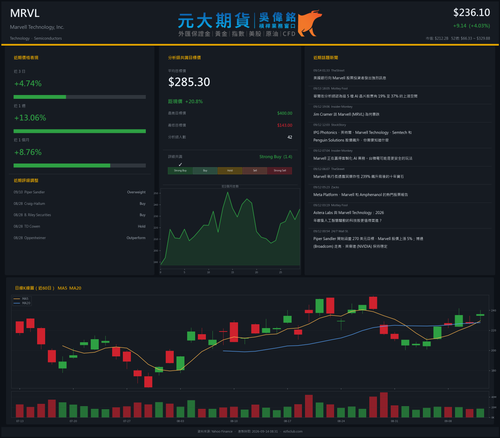Click the analyst count 42
Viewport: 500px width, 438px height.
[290, 137]
